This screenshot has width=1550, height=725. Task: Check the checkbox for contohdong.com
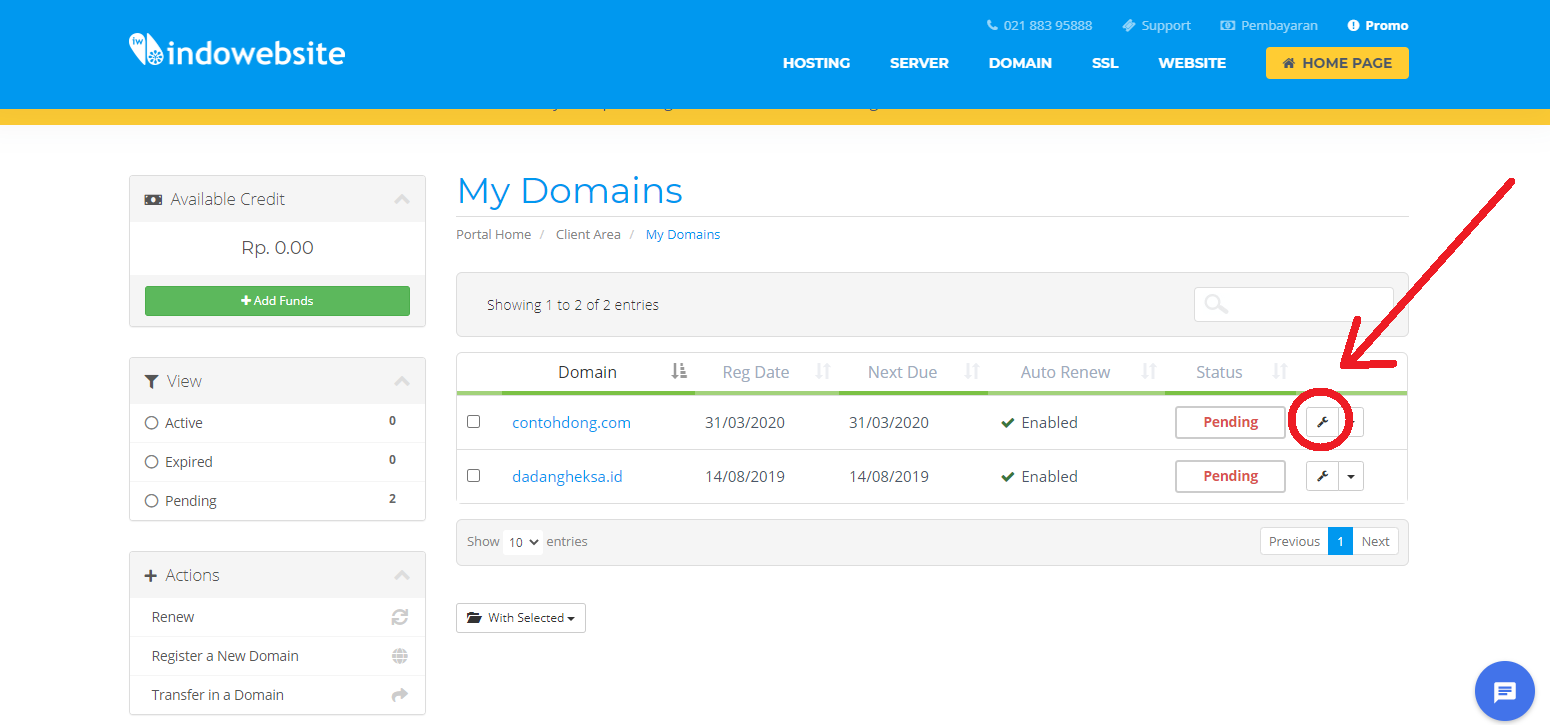tap(473, 421)
